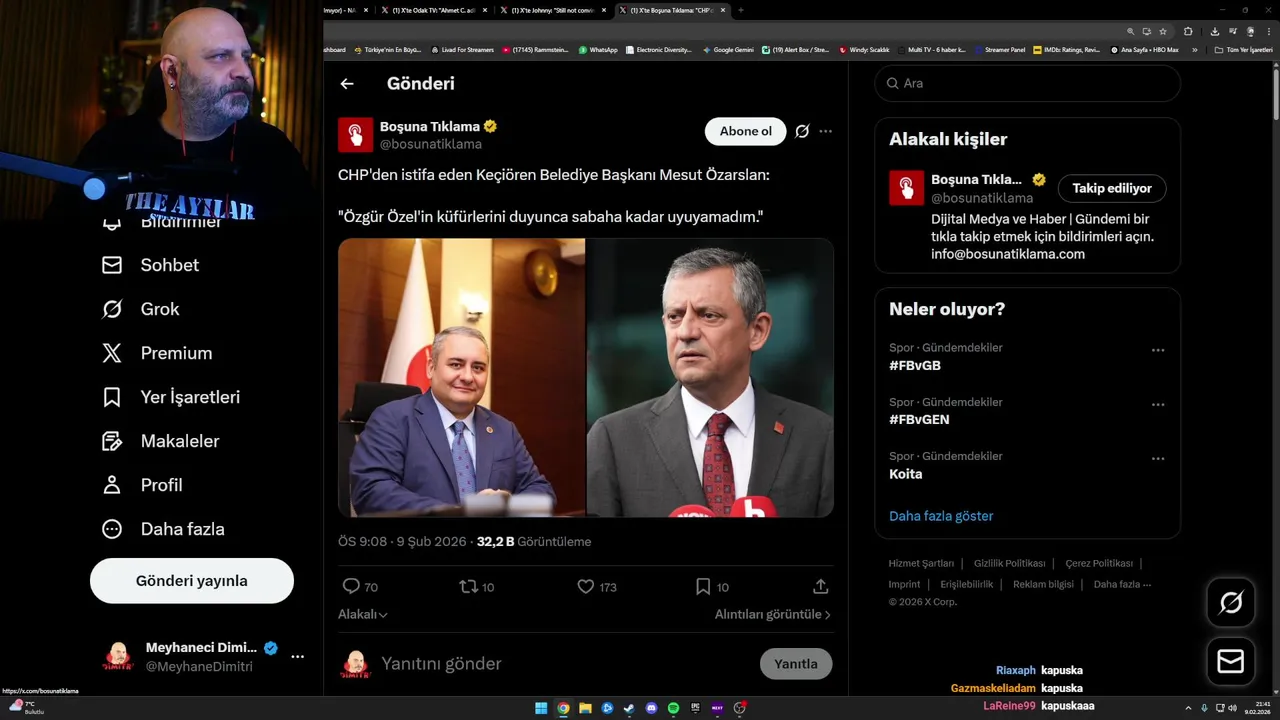1280x720 pixels.
Task: Open Gizlilik Politikası footer link
Action: 1009,563
